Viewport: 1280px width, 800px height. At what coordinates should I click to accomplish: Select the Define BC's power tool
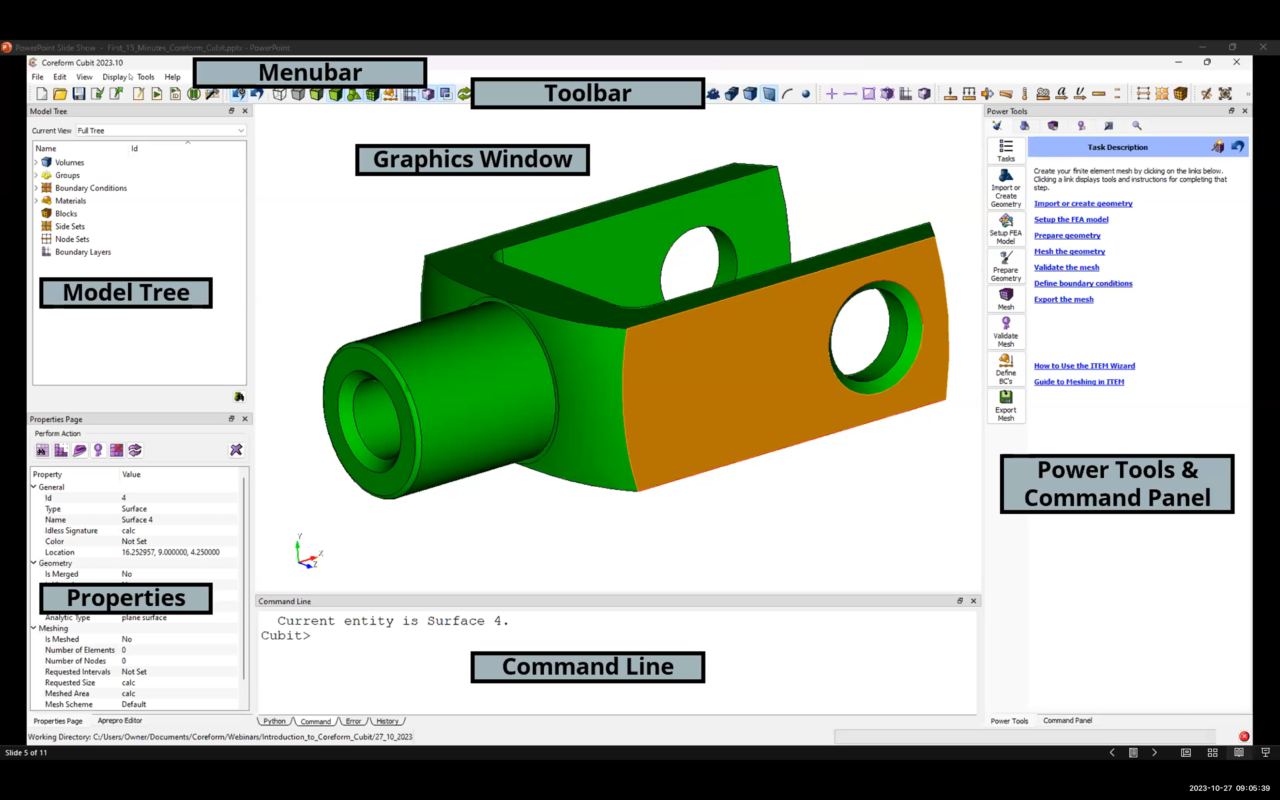coord(1006,369)
